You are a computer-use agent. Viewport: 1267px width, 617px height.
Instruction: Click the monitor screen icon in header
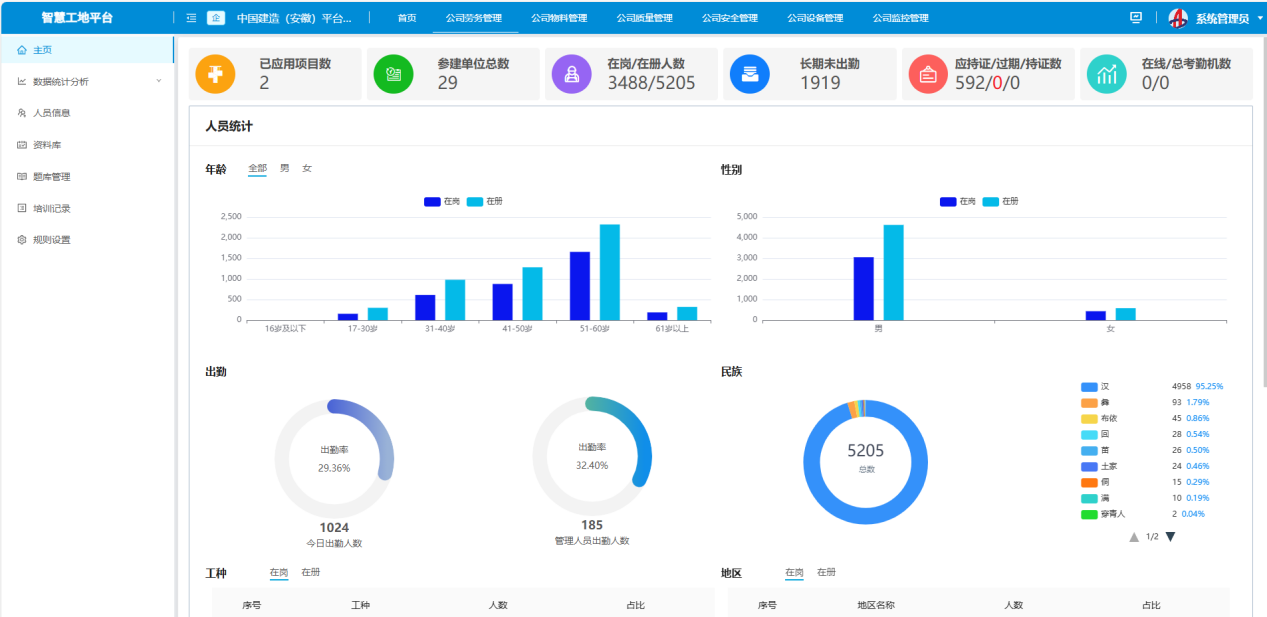1136,18
